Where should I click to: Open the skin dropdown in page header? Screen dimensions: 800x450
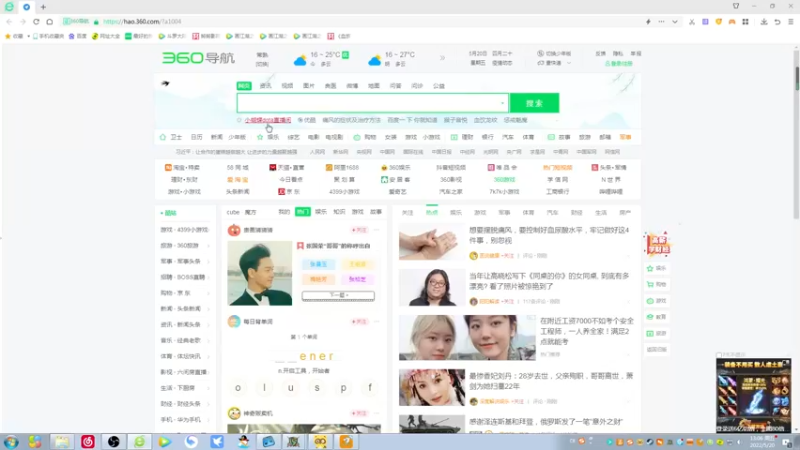point(555,63)
